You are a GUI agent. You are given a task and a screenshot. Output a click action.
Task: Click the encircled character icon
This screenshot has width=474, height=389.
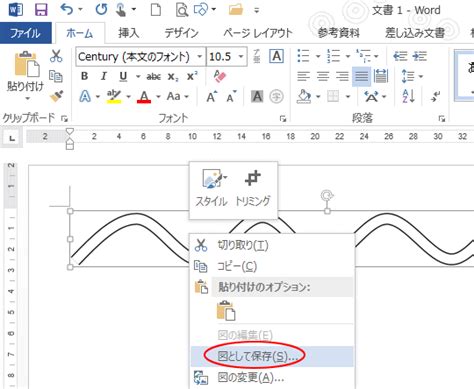click(x=276, y=97)
